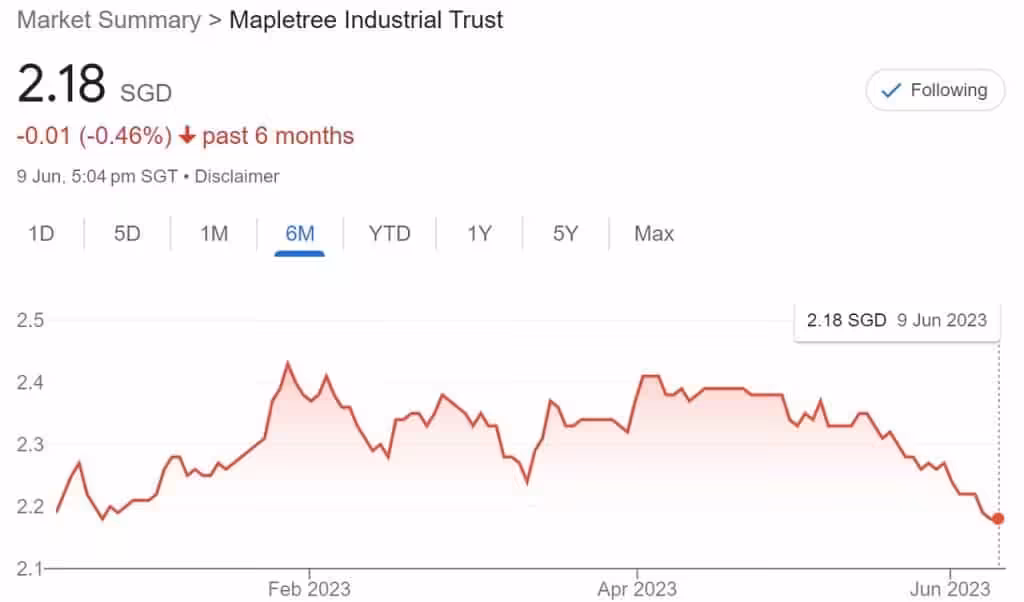Screen dimensions: 1024x602
Task: Select the 5D time range
Action: (x=126, y=233)
